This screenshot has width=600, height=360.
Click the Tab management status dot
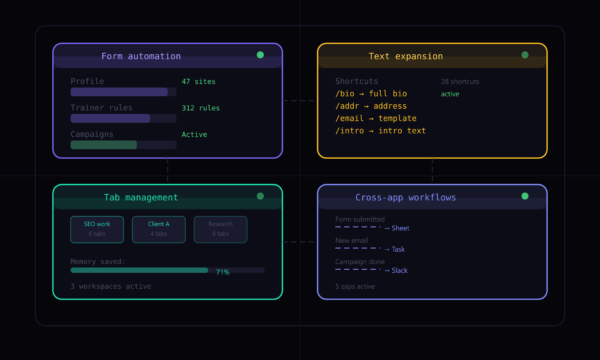coord(260,196)
